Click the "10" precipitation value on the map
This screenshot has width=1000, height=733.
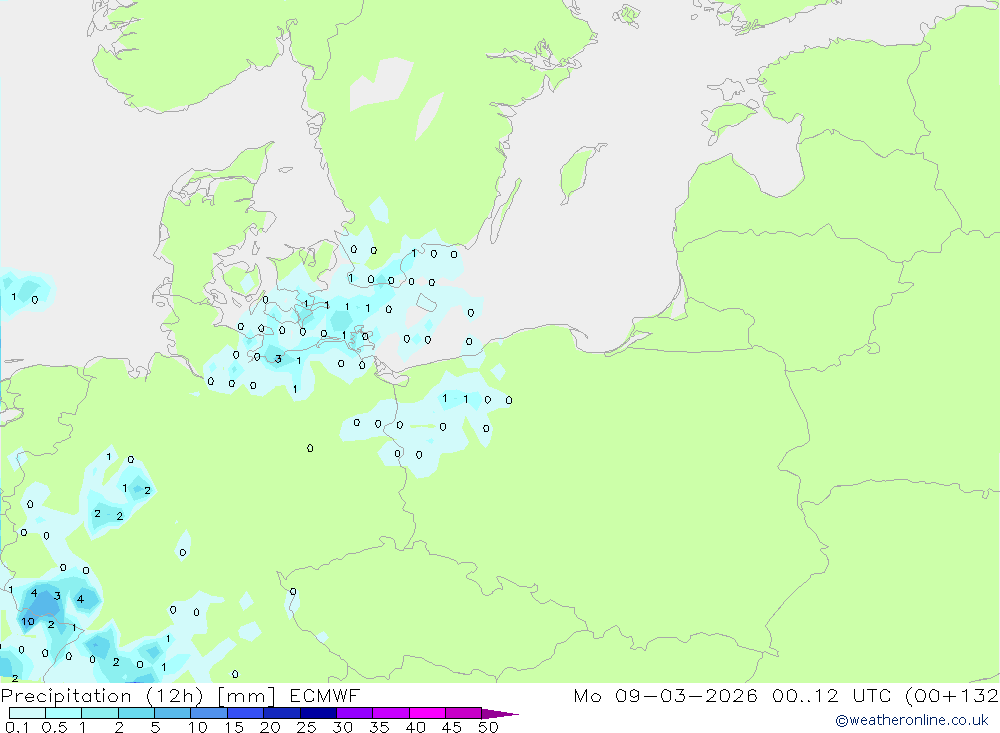click(x=28, y=621)
